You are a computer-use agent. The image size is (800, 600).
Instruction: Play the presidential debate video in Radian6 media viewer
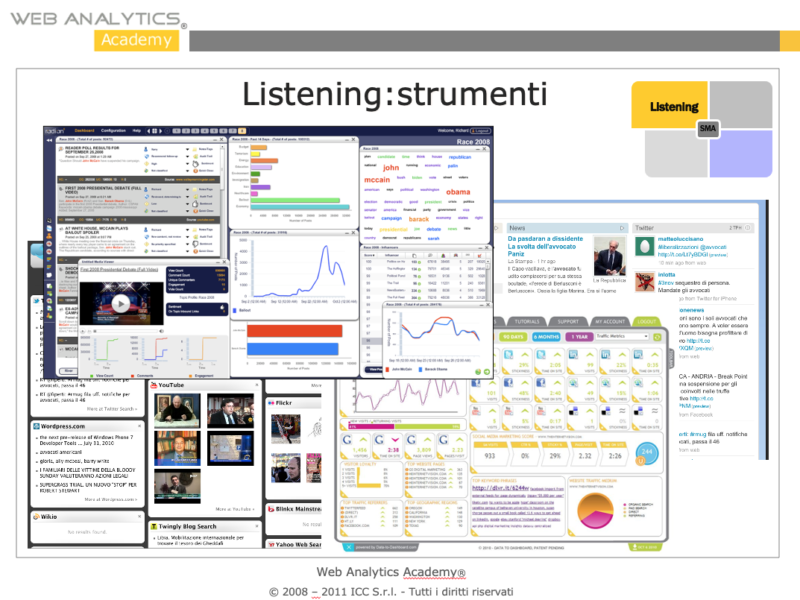(x=121, y=304)
